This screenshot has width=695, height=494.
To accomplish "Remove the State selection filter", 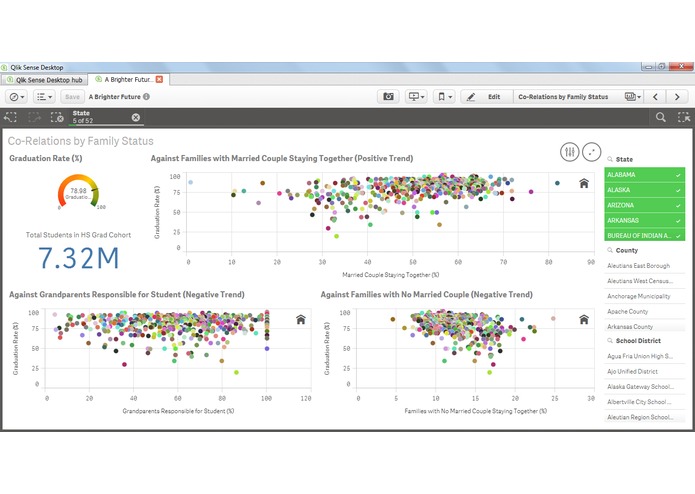I will click(x=136, y=117).
